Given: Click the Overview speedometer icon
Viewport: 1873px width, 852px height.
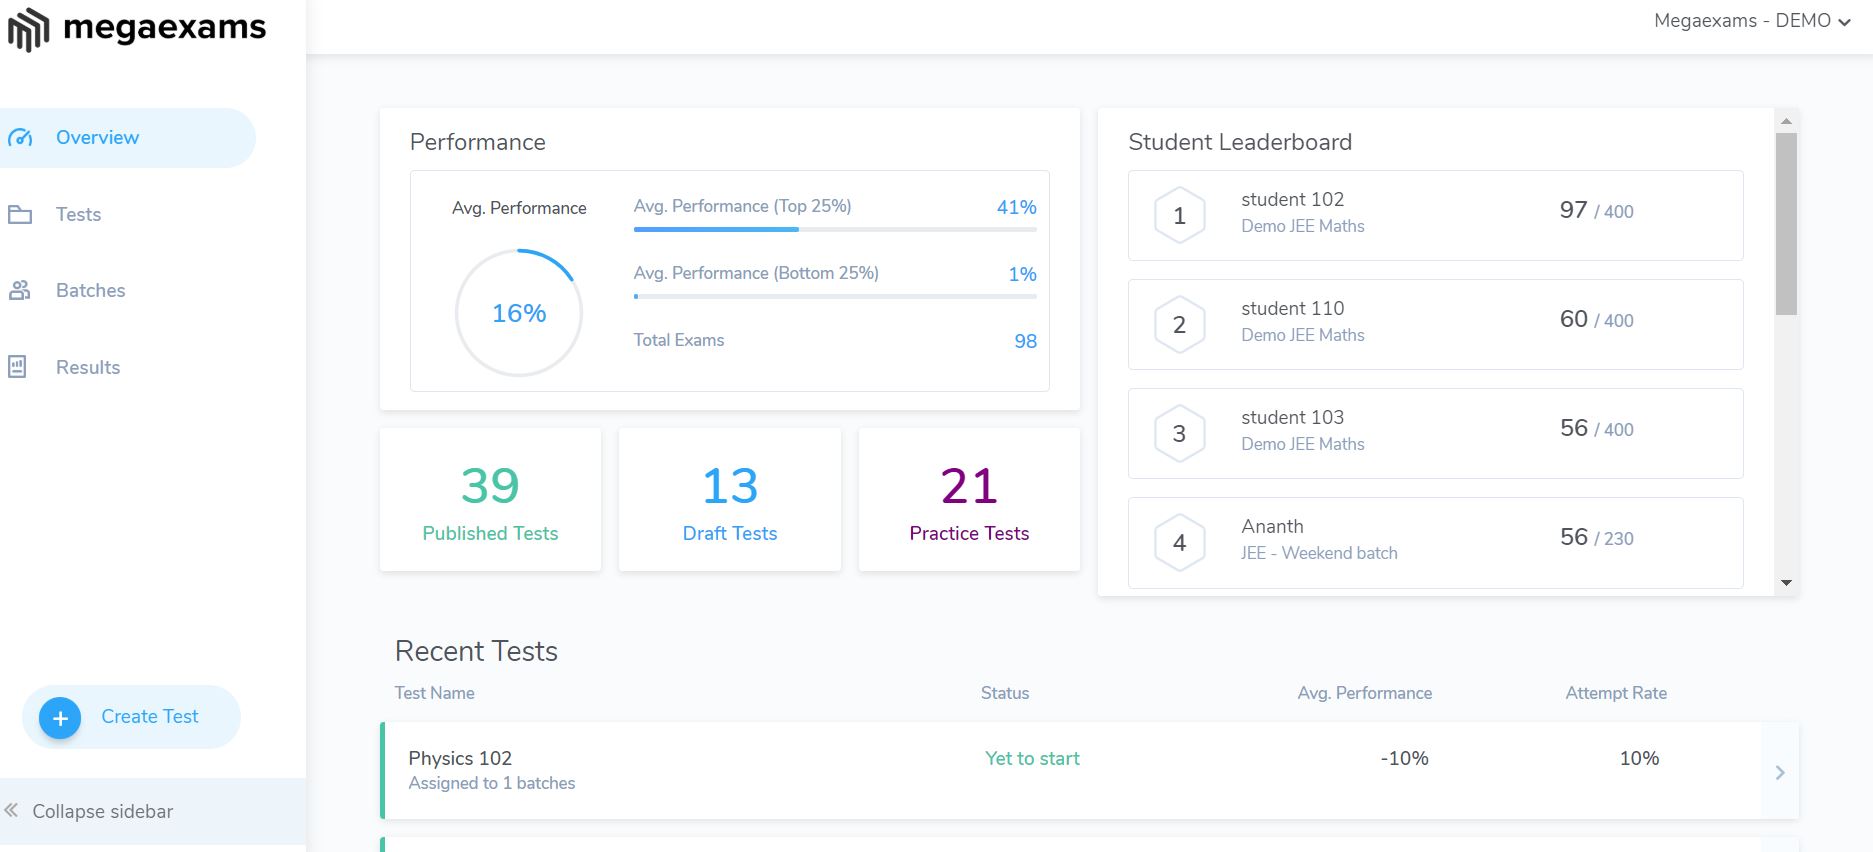Looking at the screenshot, I should point(20,138).
